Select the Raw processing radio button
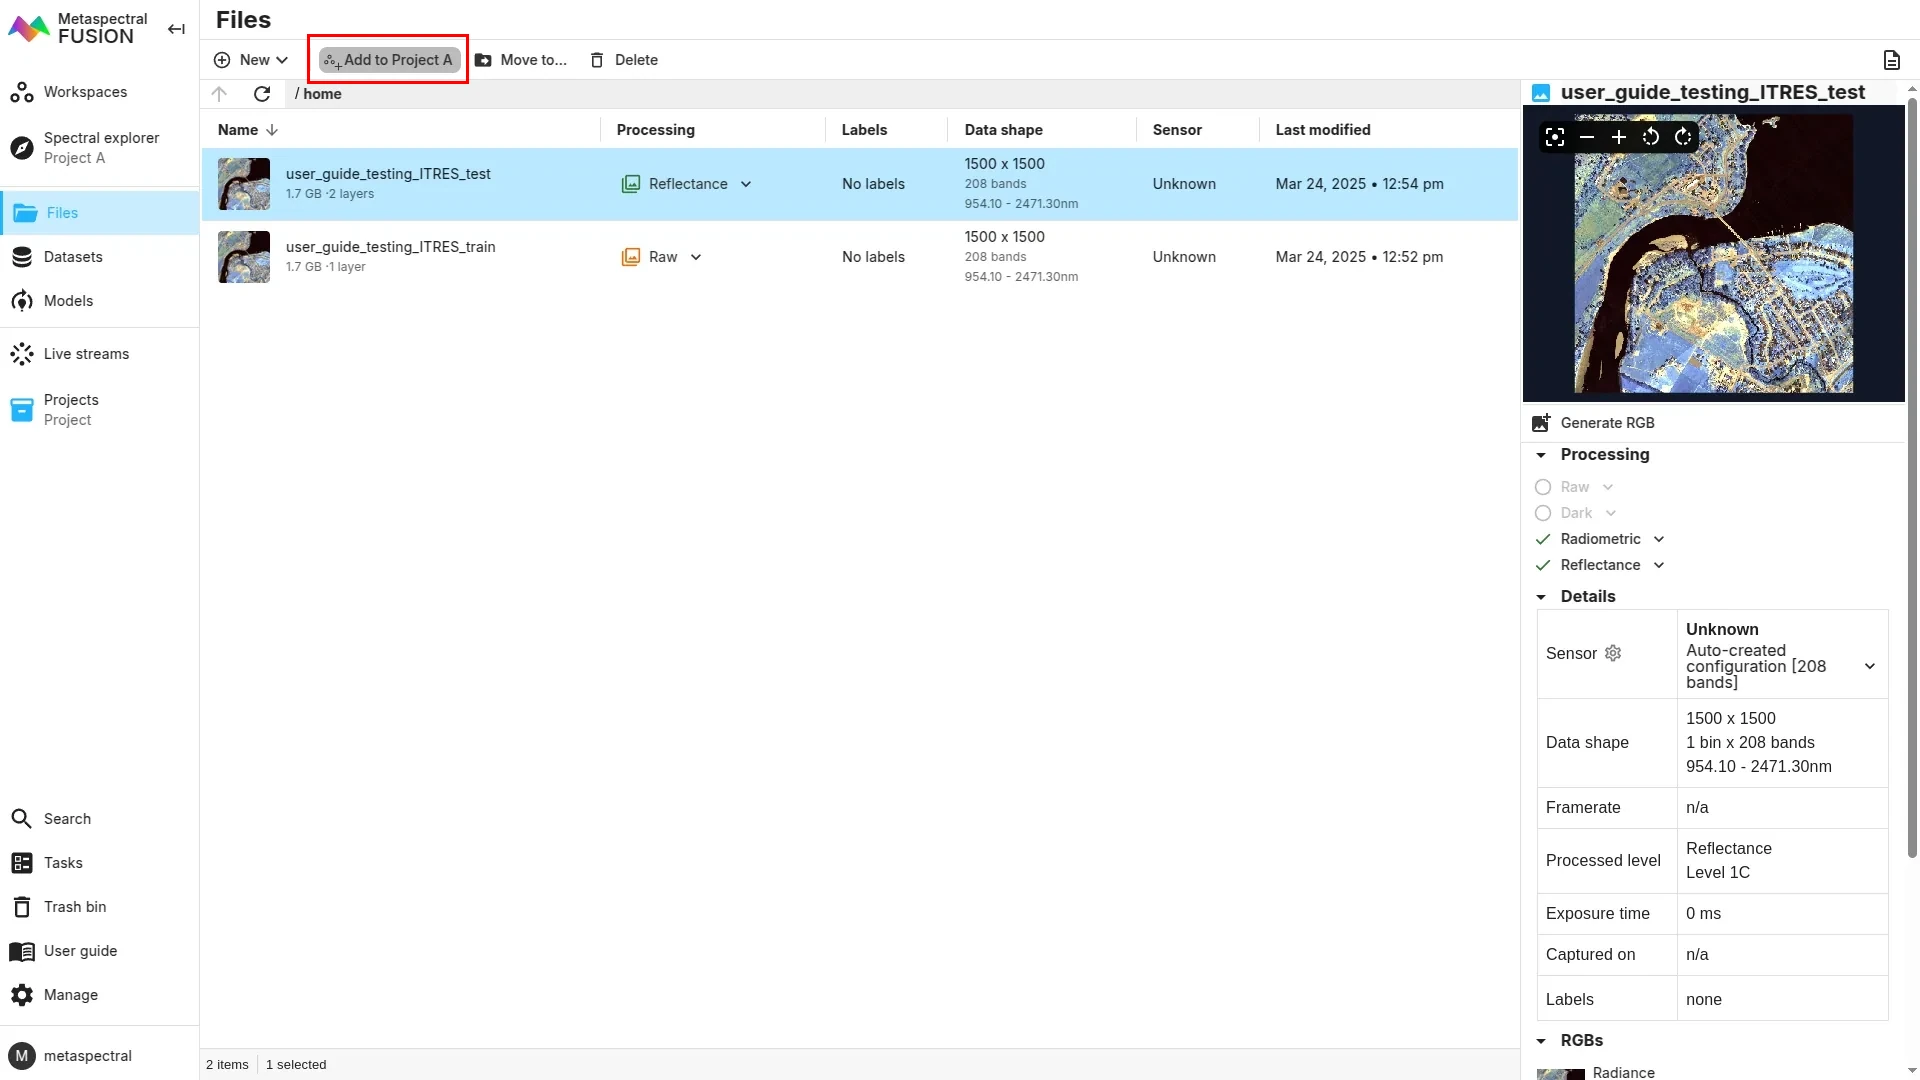 [1543, 487]
